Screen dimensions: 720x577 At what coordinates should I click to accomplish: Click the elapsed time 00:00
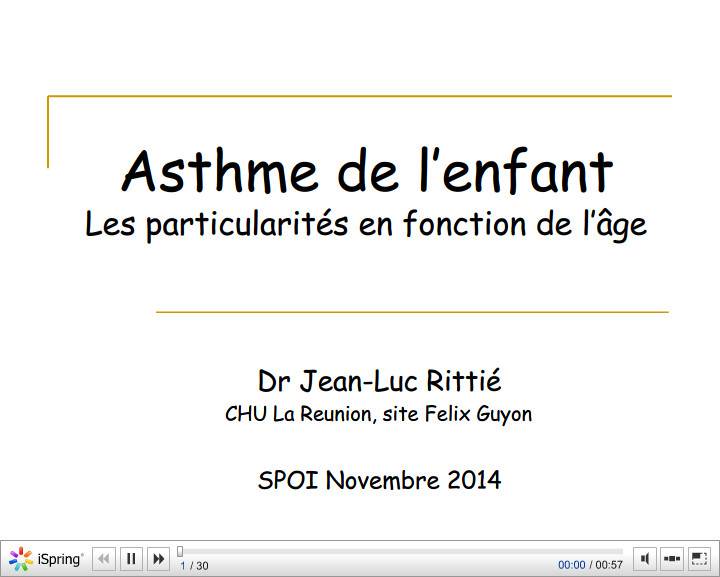[571, 566]
